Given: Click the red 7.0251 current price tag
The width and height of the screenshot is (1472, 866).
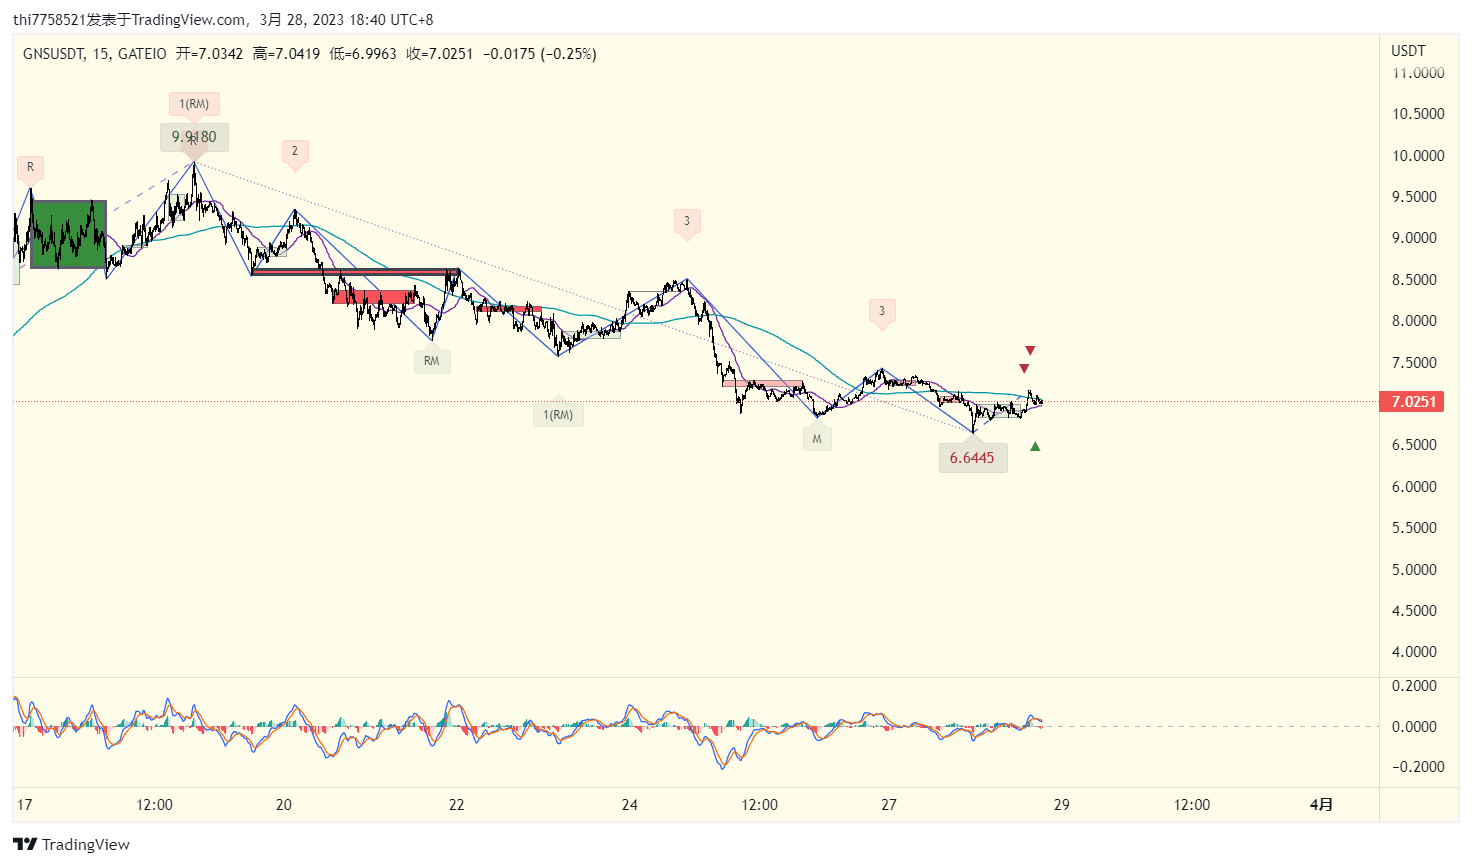Looking at the screenshot, I should [1413, 402].
